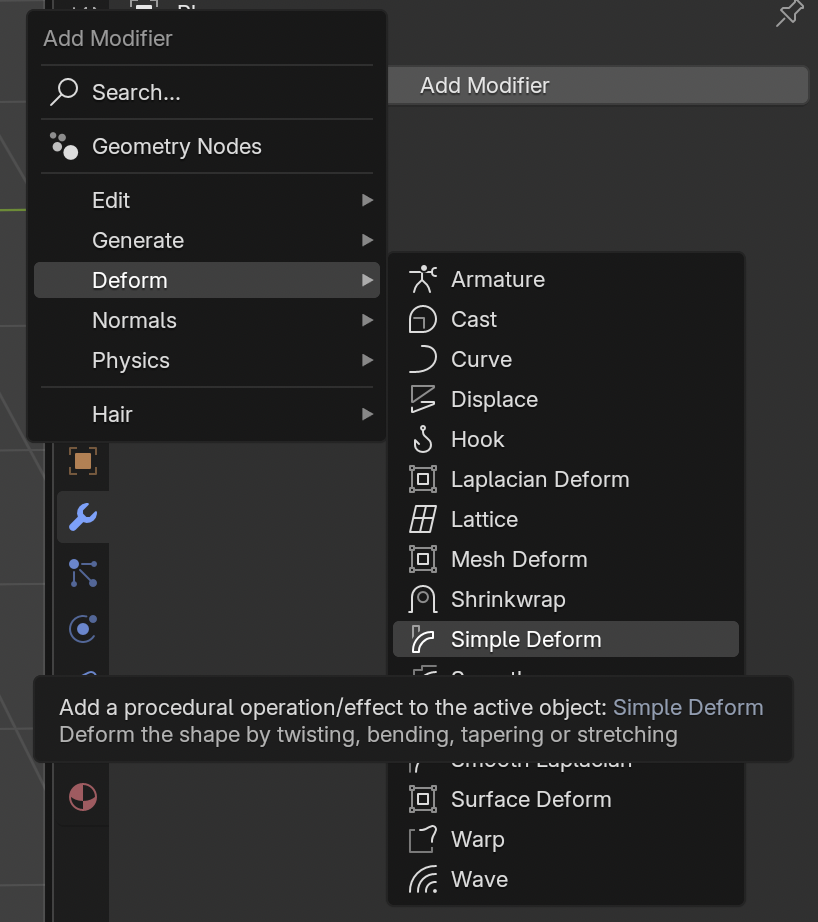
Task: Choose the Curve deform modifier
Action: click(x=481, y=360)
